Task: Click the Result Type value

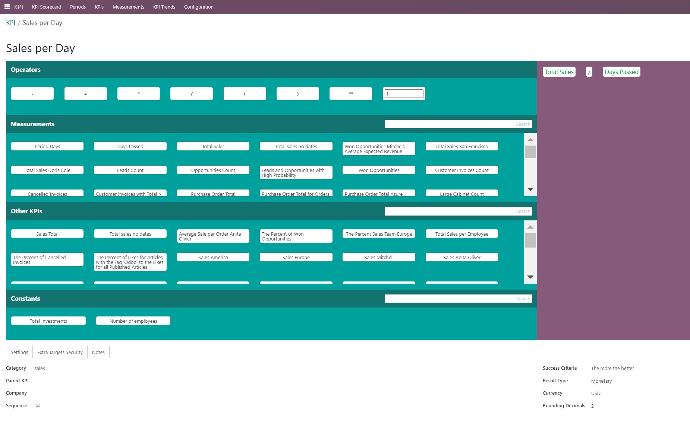Action: tap(602, 381)
